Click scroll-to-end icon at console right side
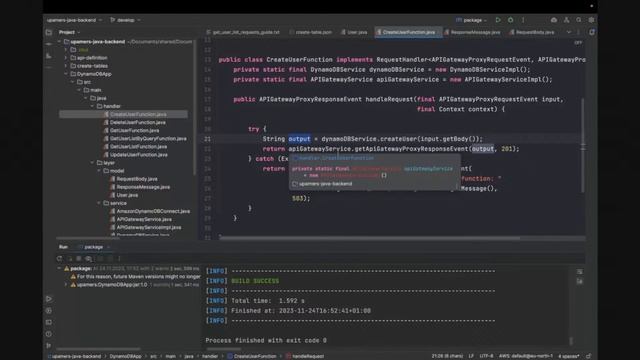 (580, 281)
